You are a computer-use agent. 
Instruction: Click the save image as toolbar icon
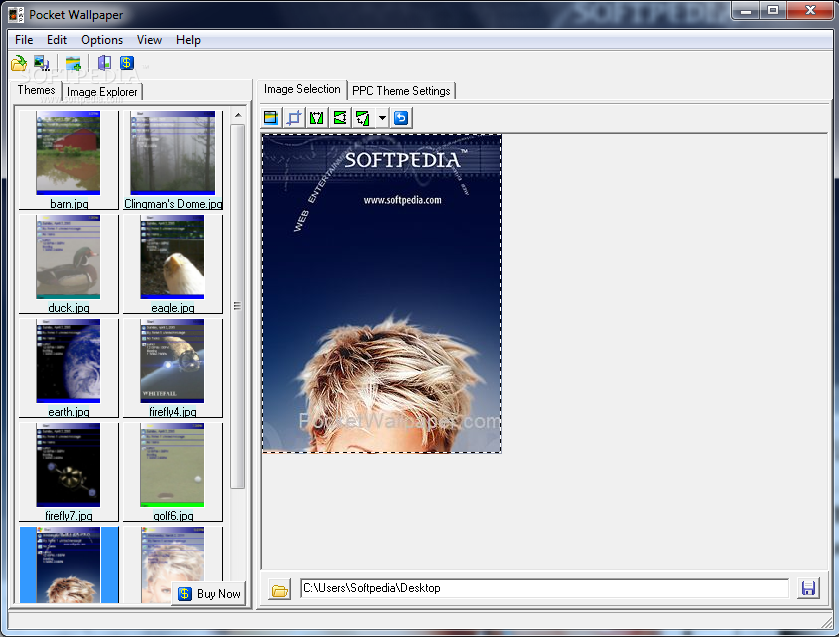click(42, 63)
